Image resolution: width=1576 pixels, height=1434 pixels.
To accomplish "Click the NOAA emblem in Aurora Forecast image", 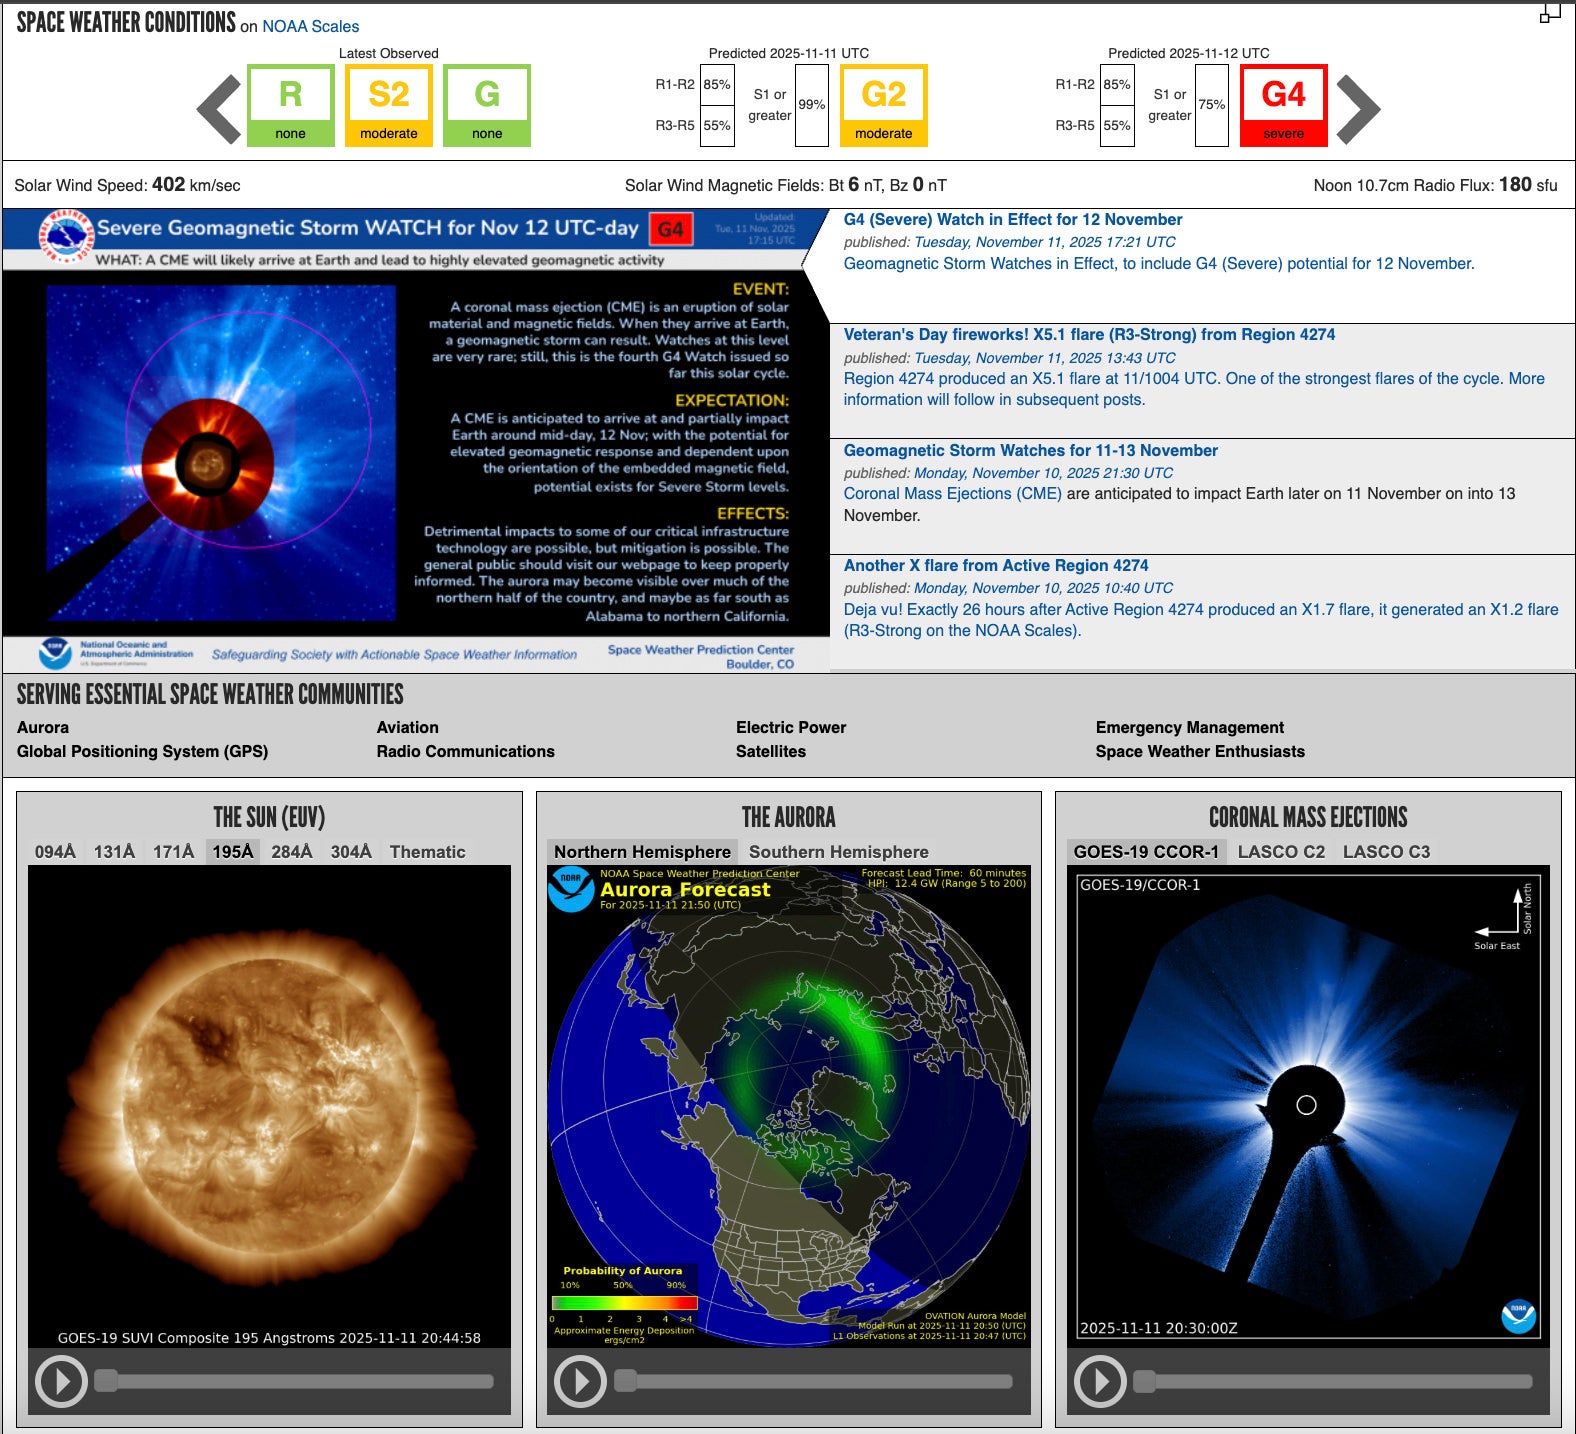I will click(571, 889).
